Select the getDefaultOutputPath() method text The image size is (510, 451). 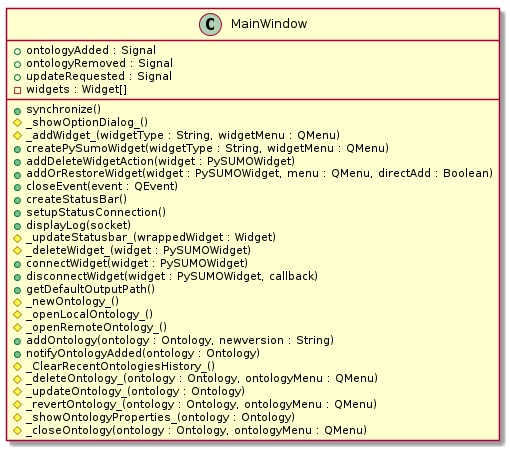pos(91,289)
